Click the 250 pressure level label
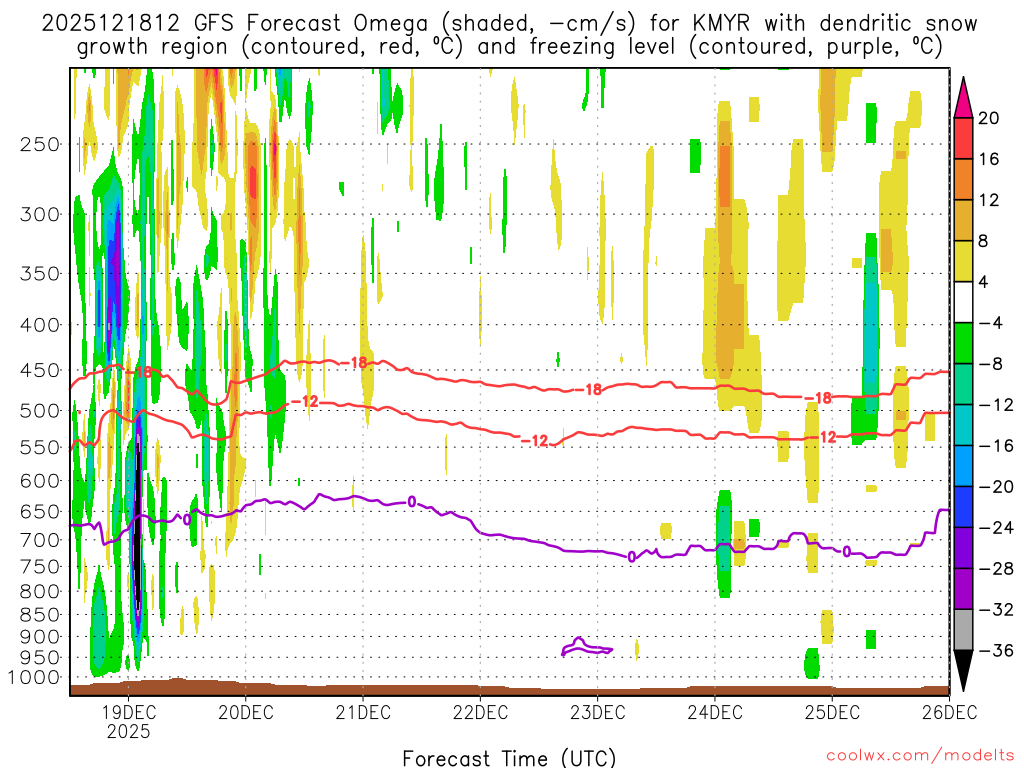This screenshot has height=768, width=1024. pyautogui.click(x=40, y=144)
